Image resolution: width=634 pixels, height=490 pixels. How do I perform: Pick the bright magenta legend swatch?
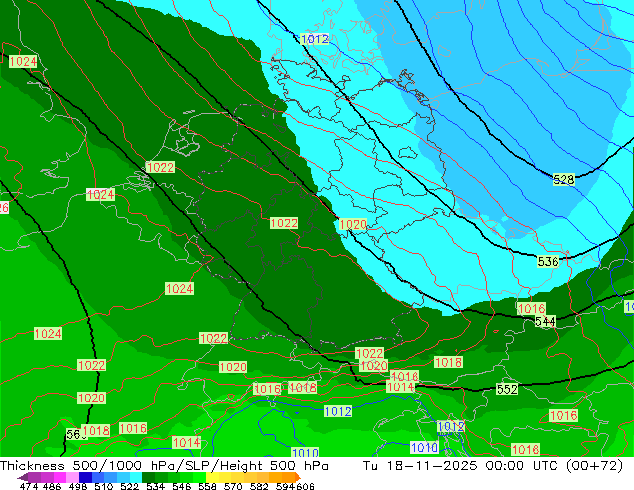60,477
